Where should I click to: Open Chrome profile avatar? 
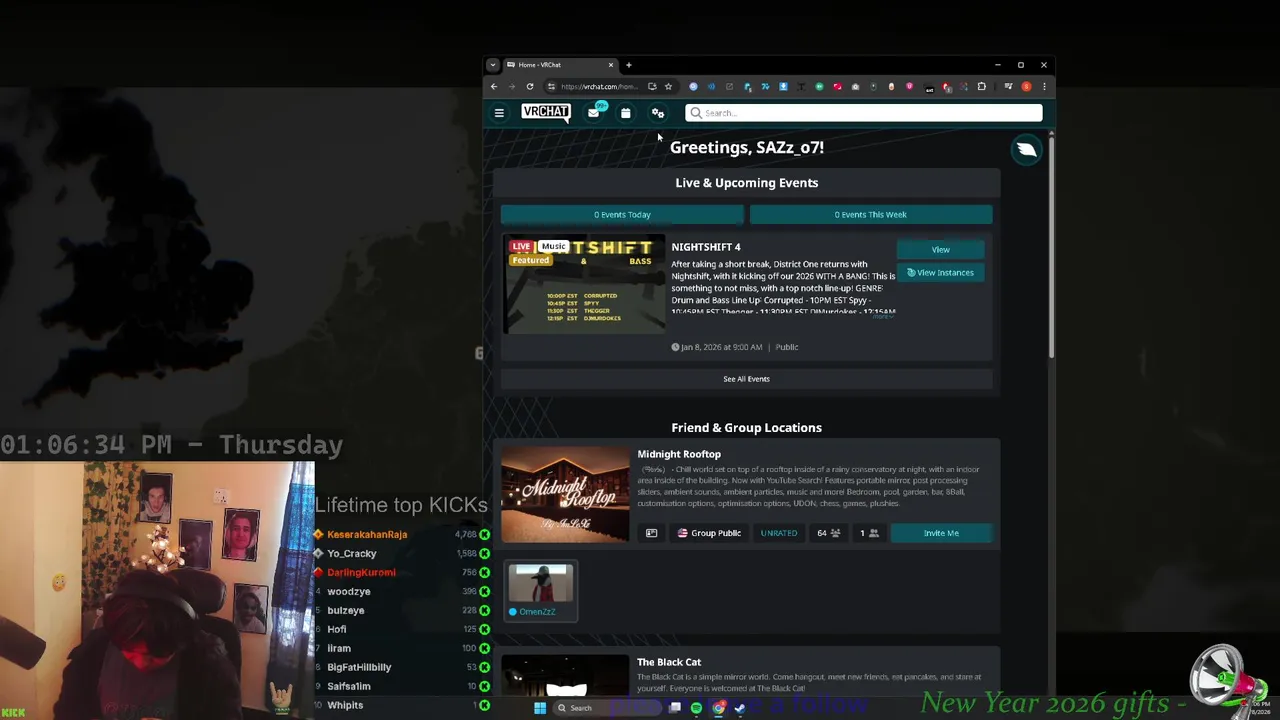[1026, 87]
